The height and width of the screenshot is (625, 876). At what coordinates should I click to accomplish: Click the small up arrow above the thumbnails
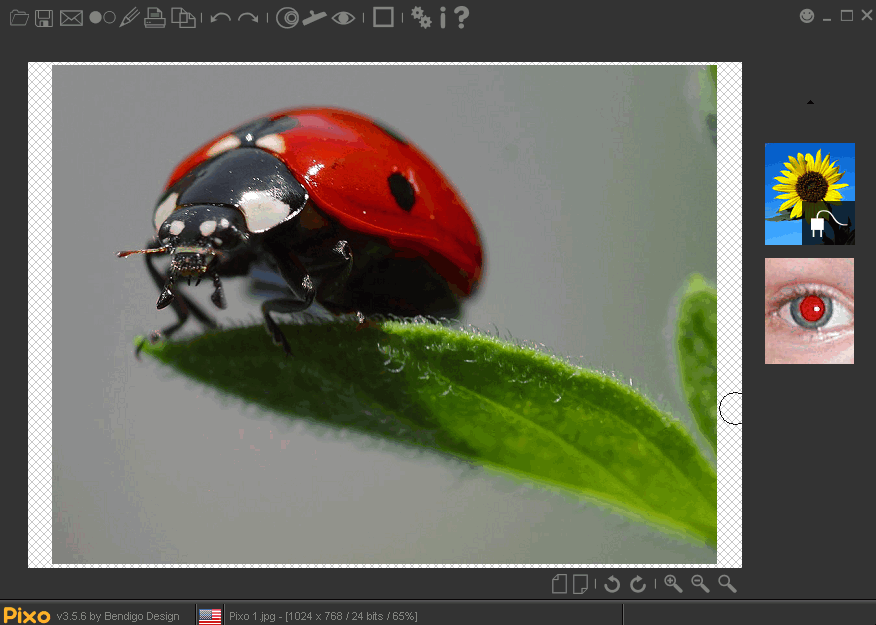pos(810,102)
